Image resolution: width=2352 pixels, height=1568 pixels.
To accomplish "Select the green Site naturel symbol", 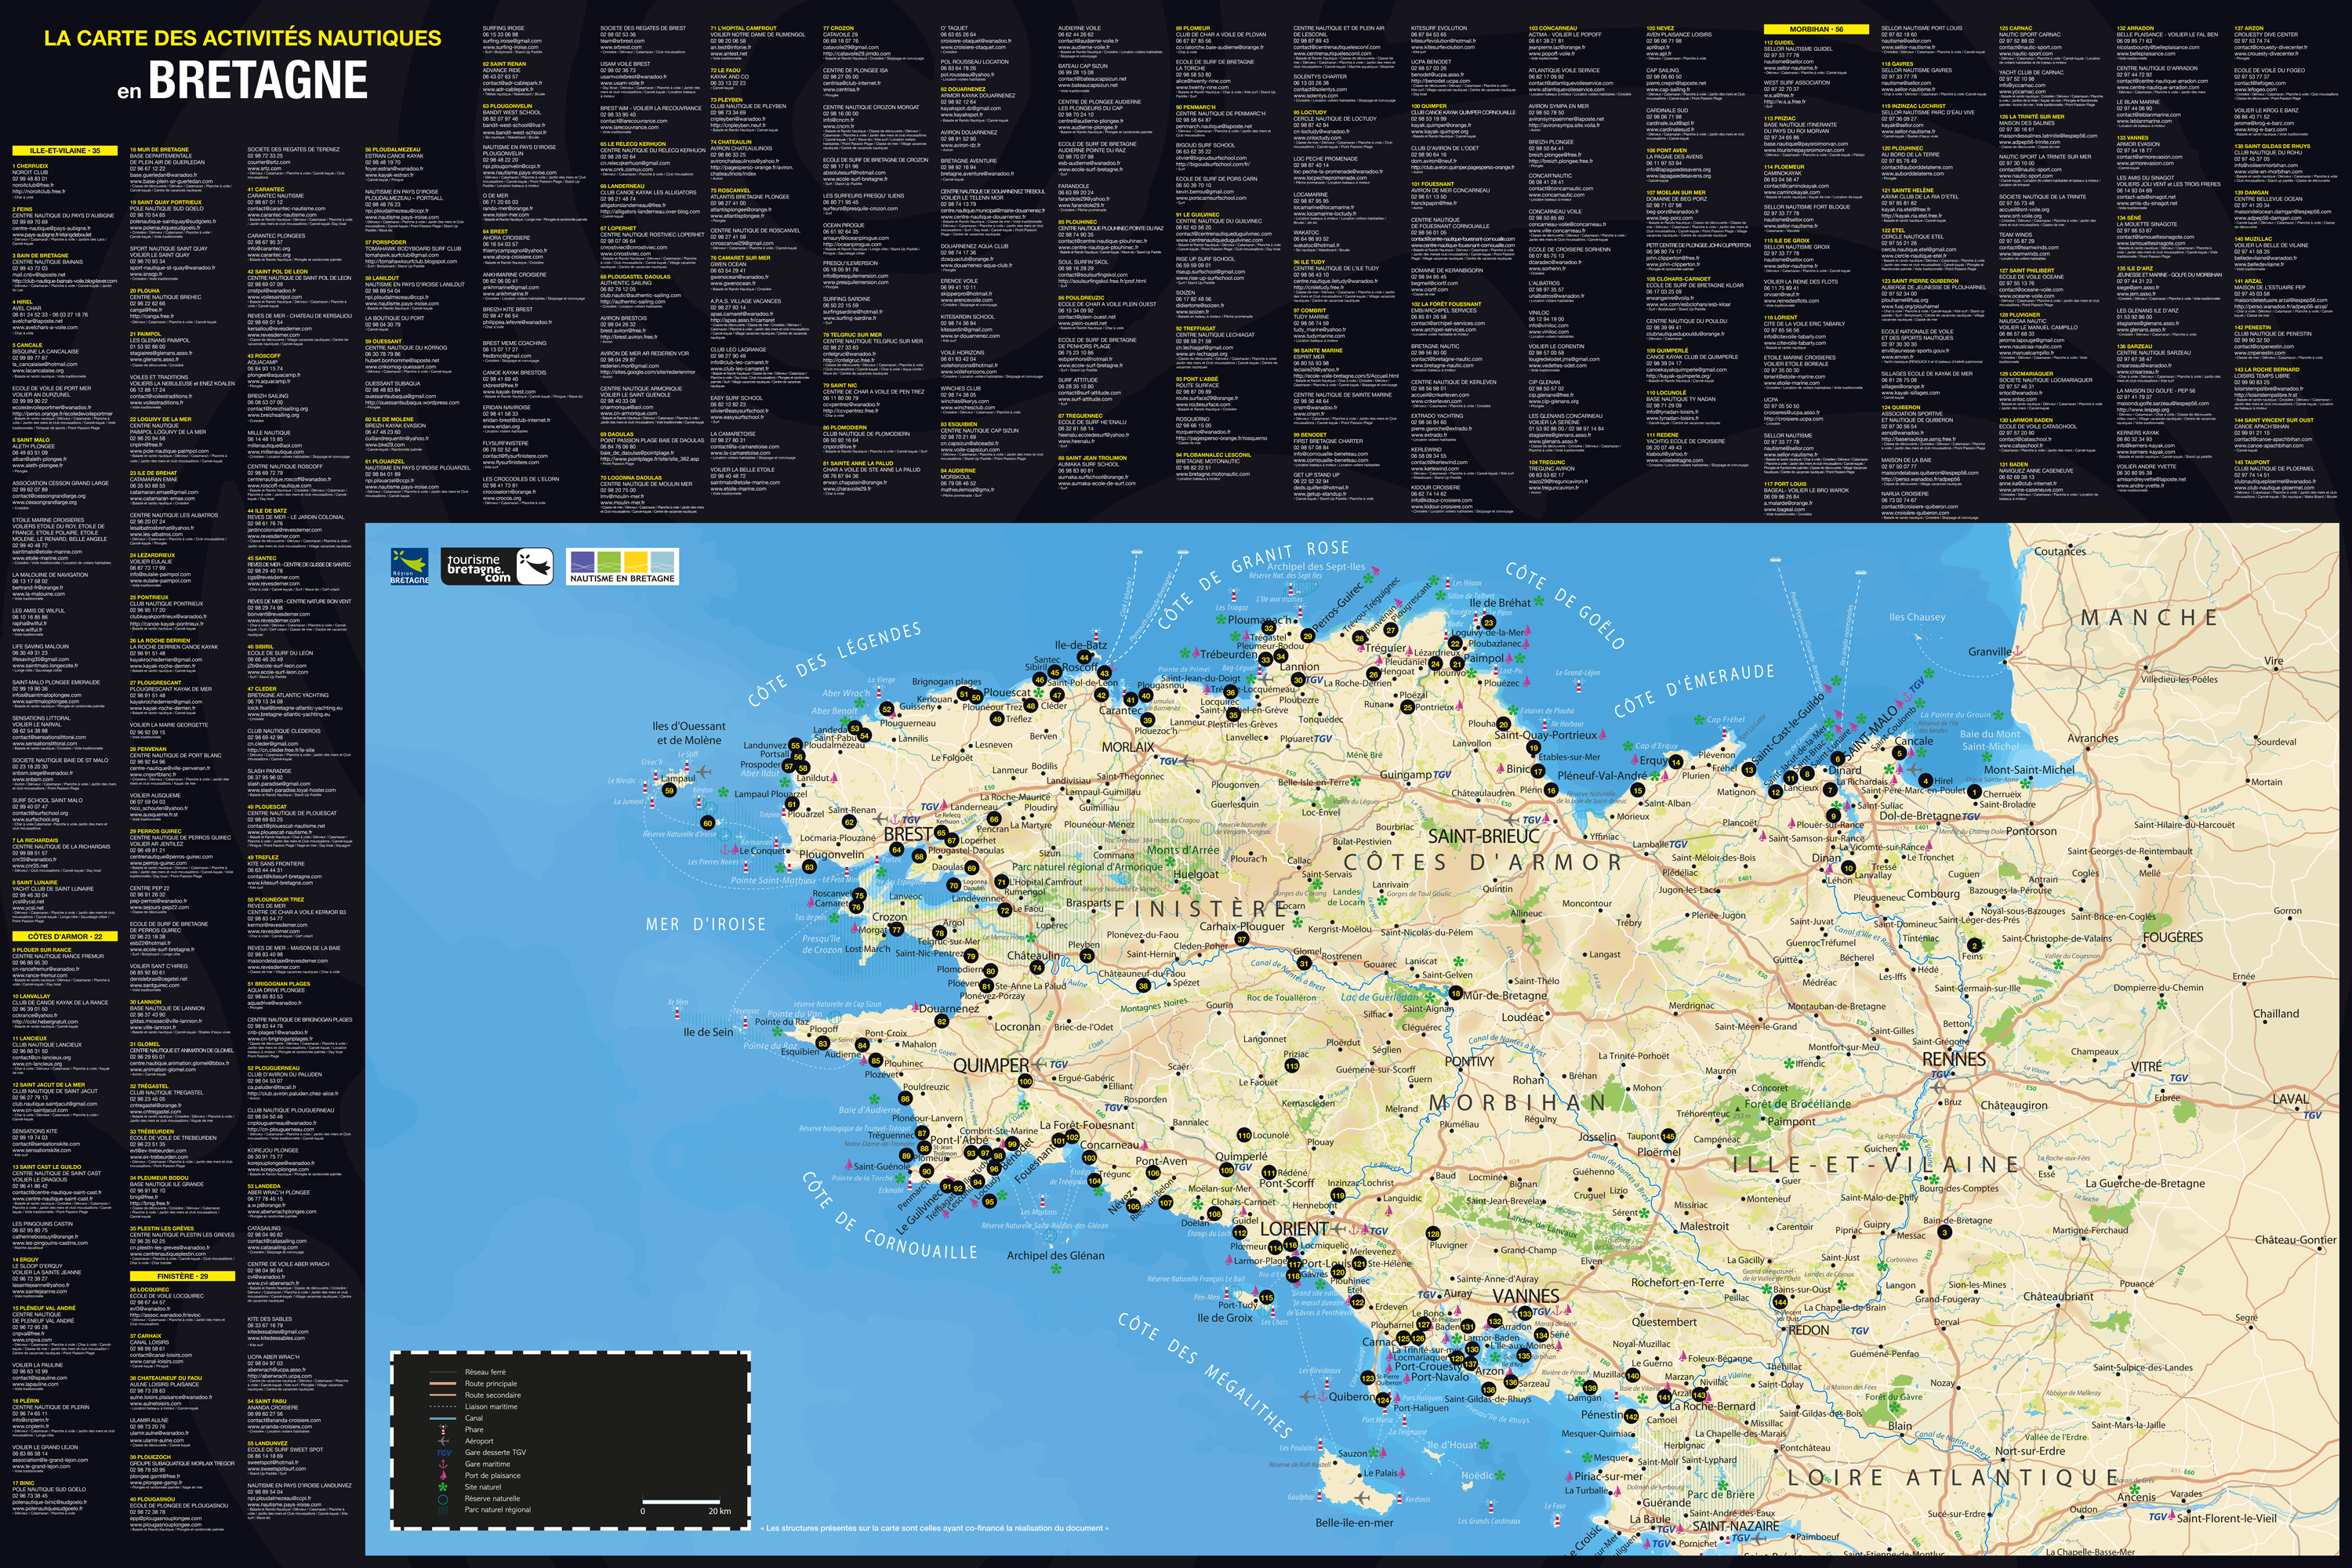I will [443, 1488].
